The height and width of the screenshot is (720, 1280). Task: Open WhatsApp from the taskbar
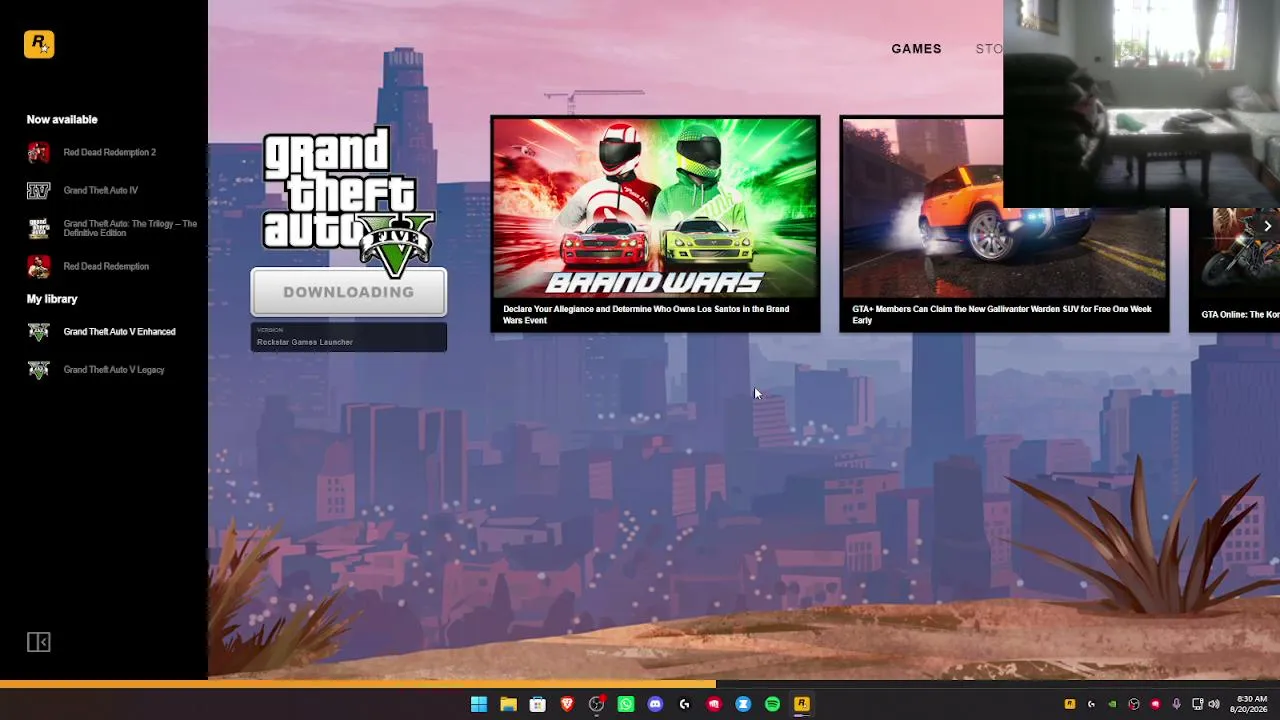click(626, 704)
